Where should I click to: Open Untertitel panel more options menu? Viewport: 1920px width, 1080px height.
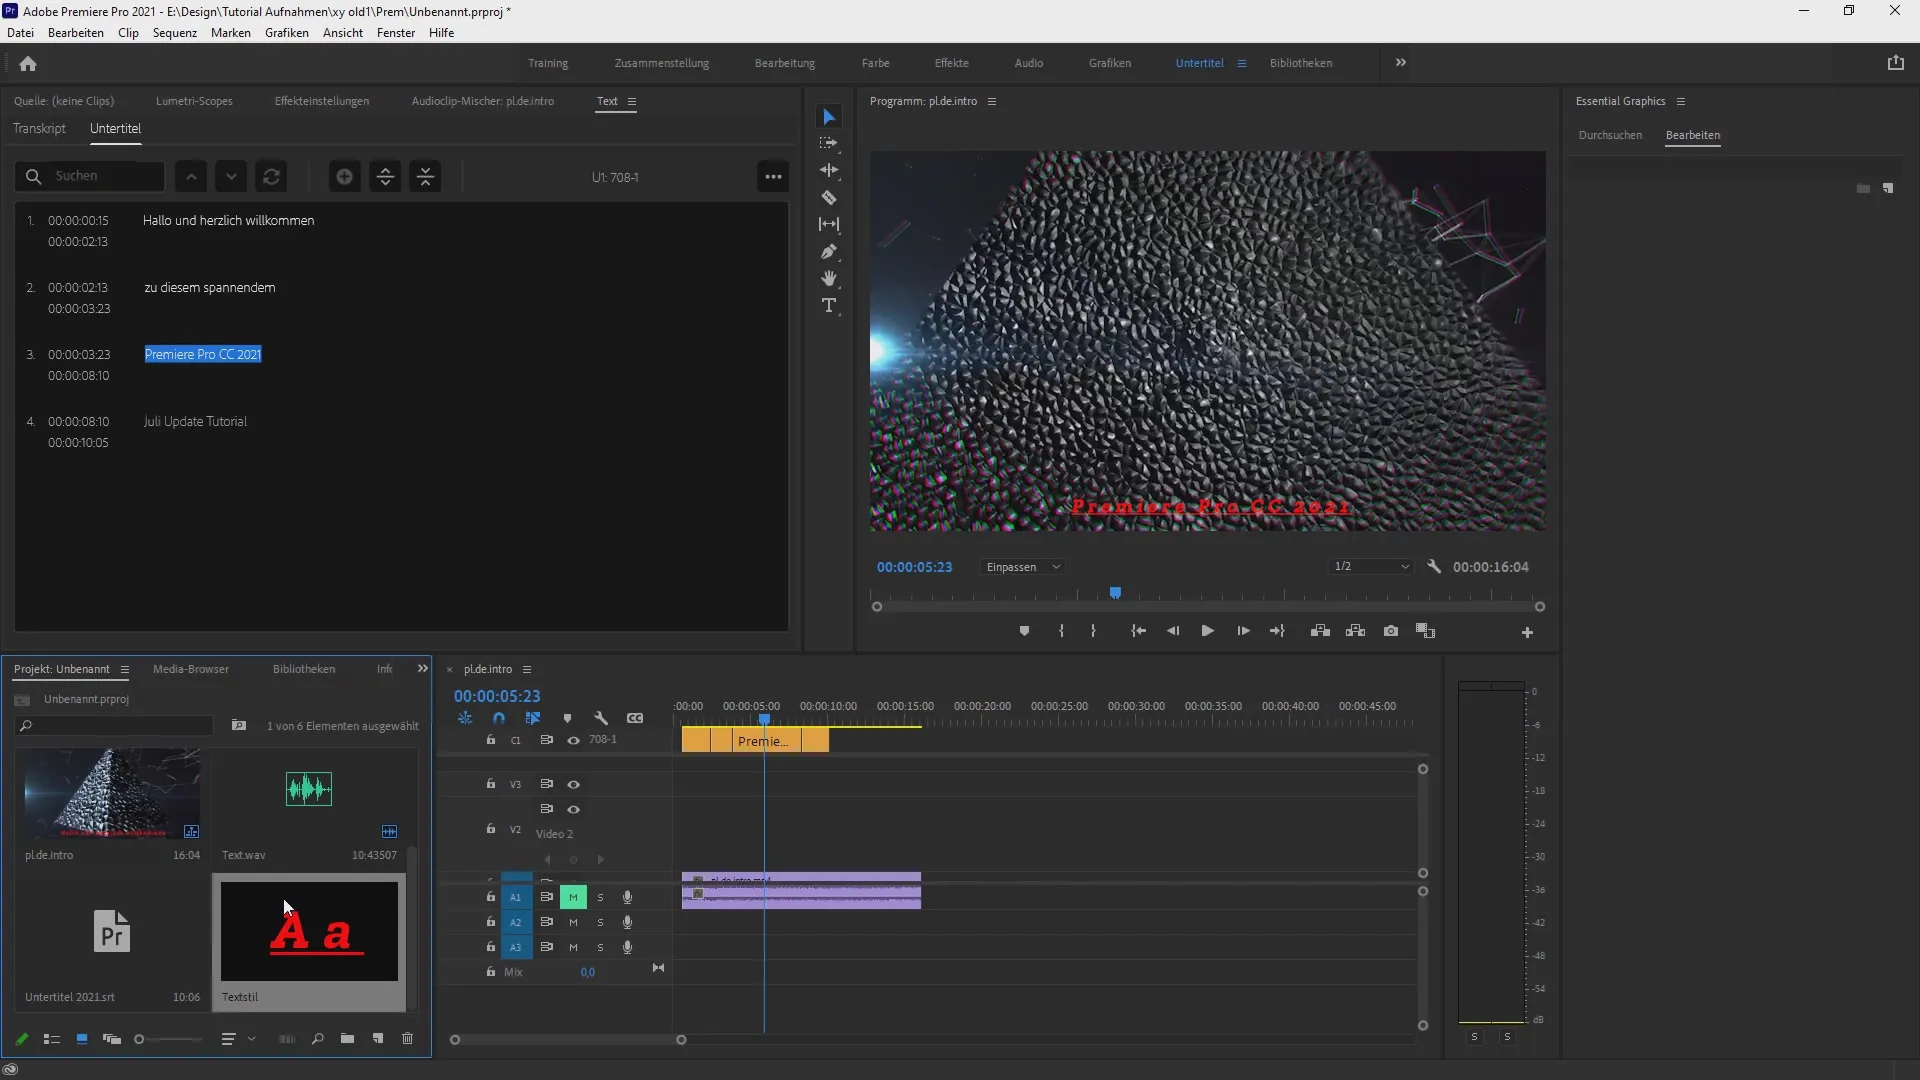click(773, 177)
